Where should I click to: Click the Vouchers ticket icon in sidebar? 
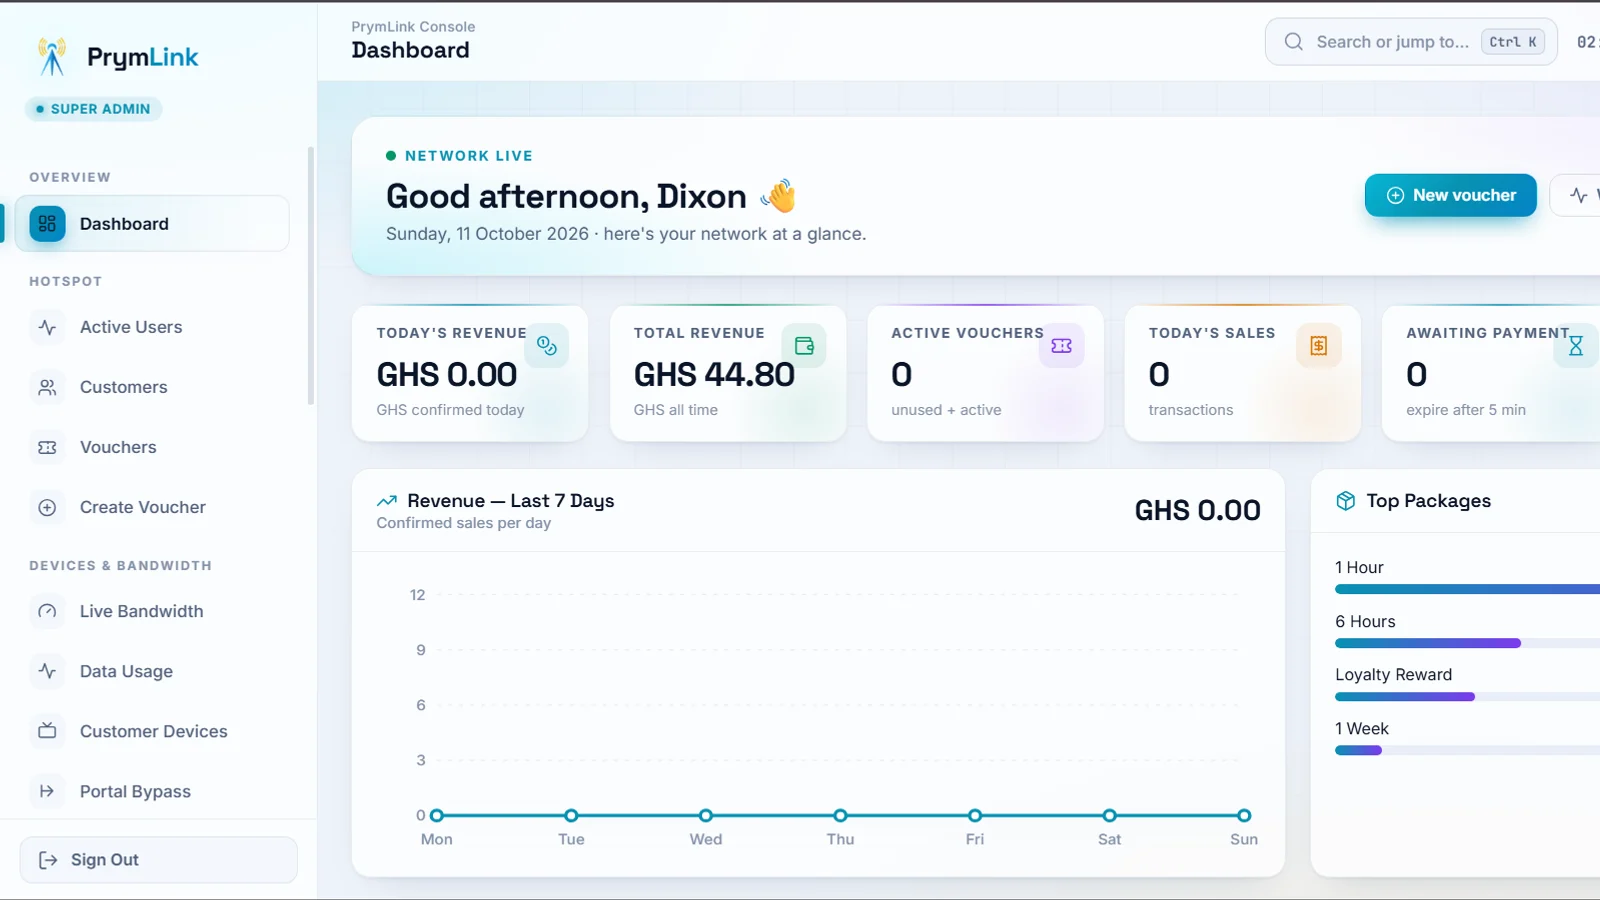click(x=47, y=447)
